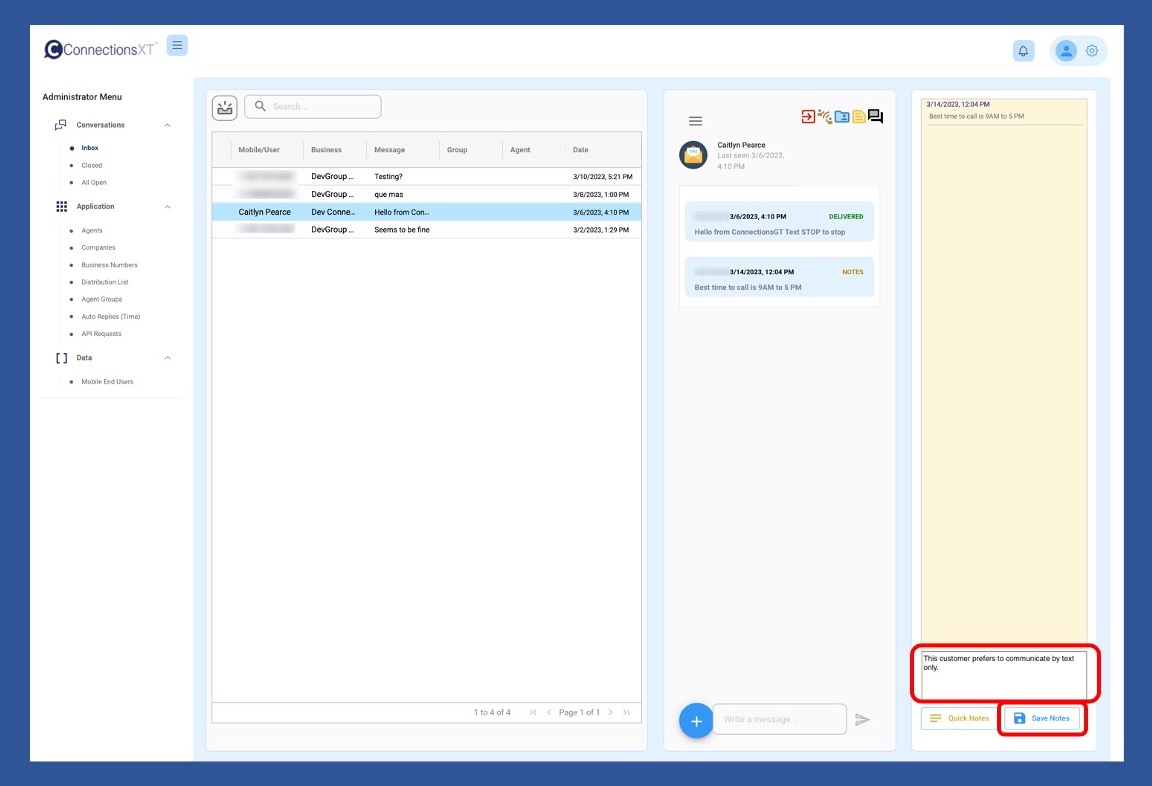Click the red transfer arrow icon
The image size is (1152, 786).
(x=808, y=117)
